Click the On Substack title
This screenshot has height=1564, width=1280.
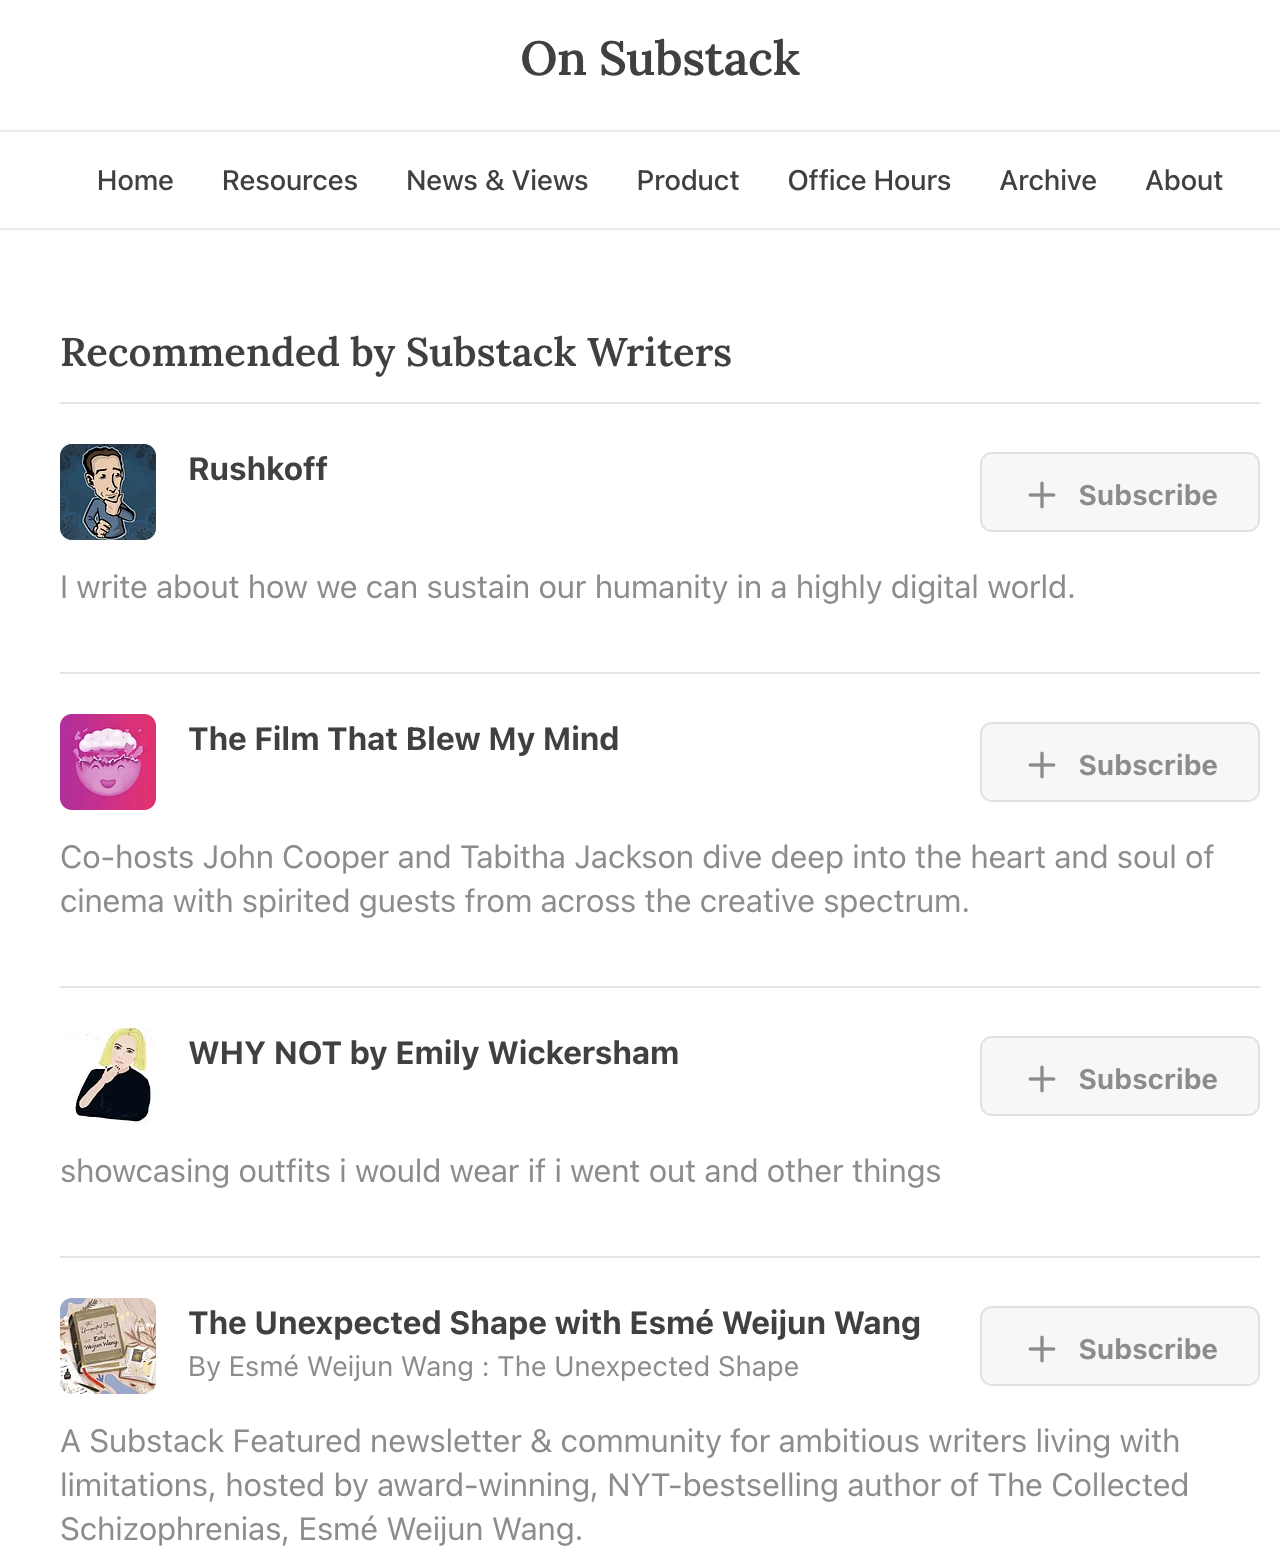point(660,58)
